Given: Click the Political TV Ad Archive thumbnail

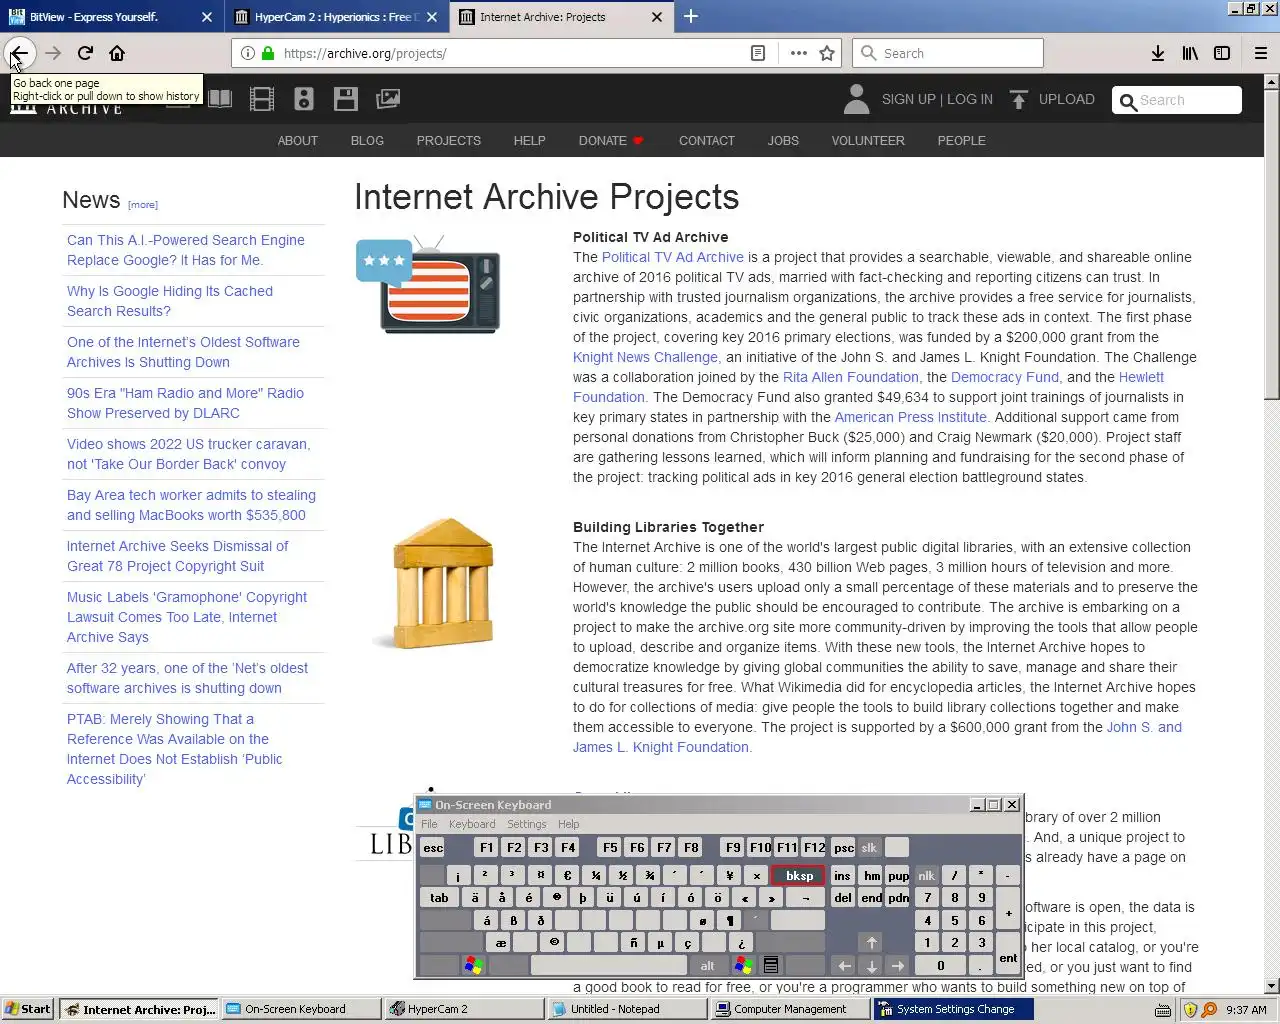Looking at the screenshot, I should (428, 285).
